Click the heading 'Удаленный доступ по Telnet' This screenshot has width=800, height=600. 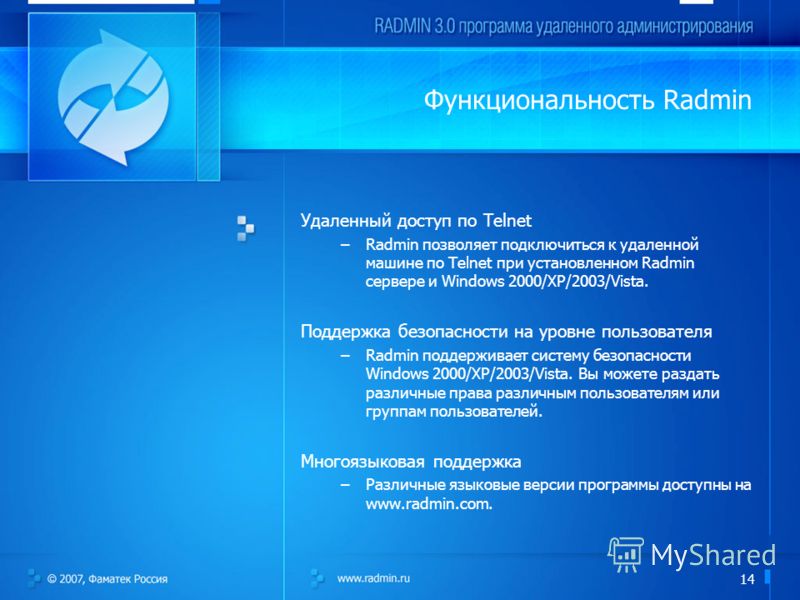point(416,220)
